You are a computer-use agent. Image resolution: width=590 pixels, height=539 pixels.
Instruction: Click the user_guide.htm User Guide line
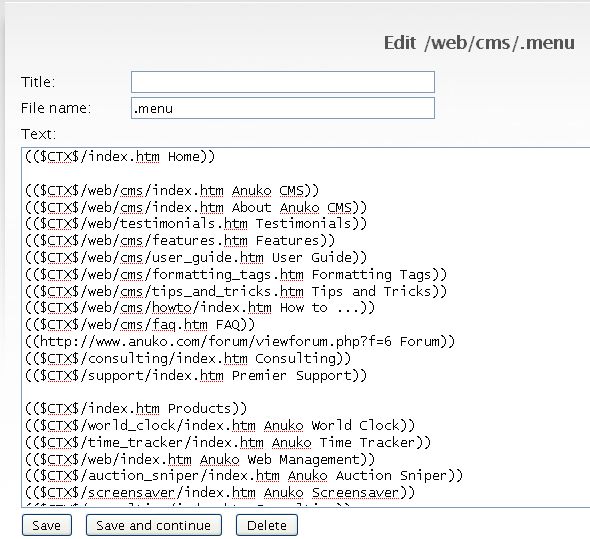196,258
